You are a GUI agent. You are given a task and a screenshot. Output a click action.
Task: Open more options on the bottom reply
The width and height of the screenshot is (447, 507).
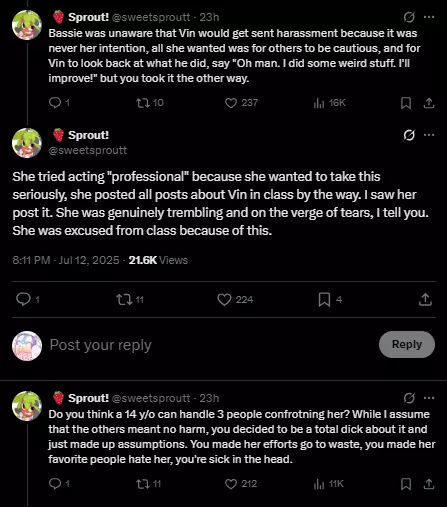429,398
